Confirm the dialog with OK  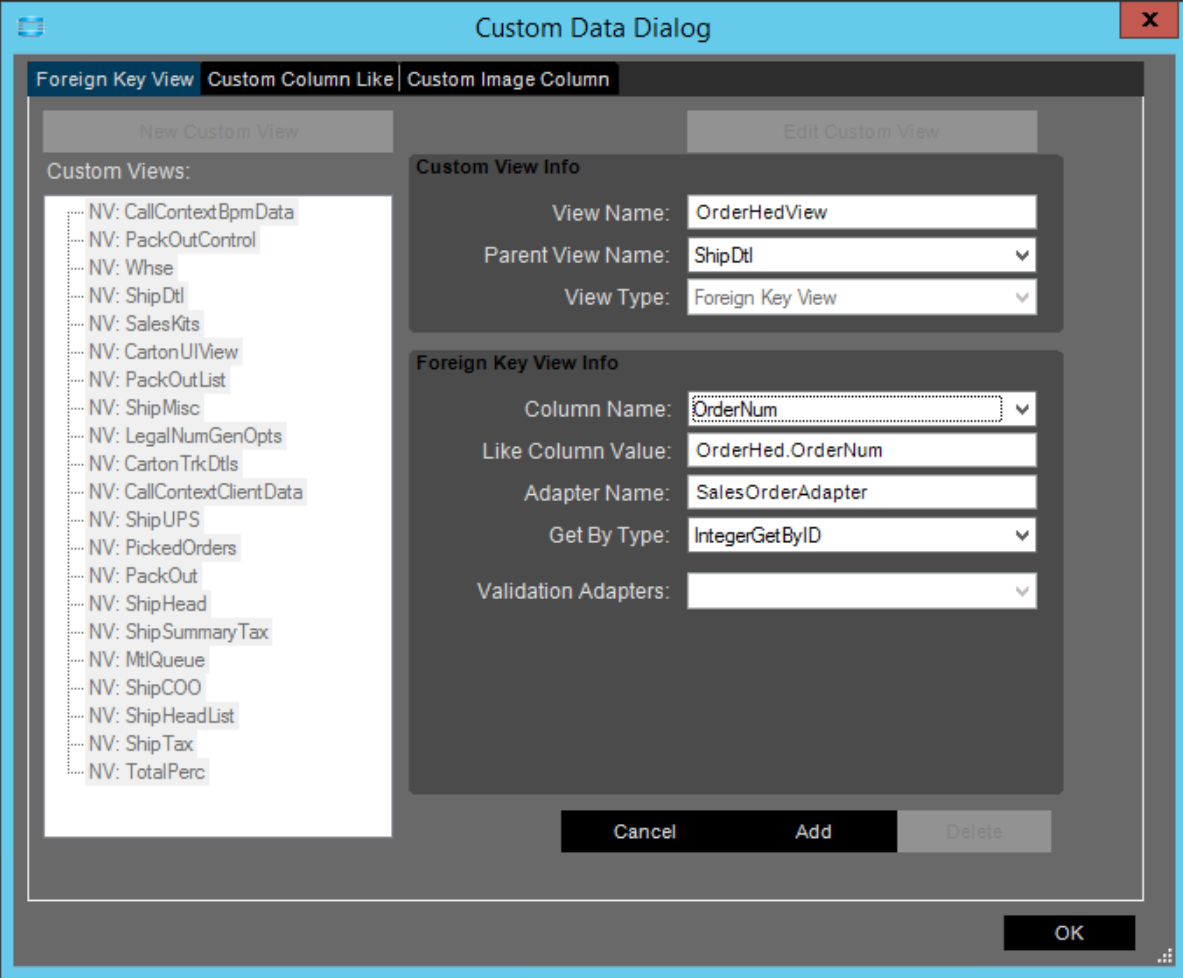coord(1068,933)
